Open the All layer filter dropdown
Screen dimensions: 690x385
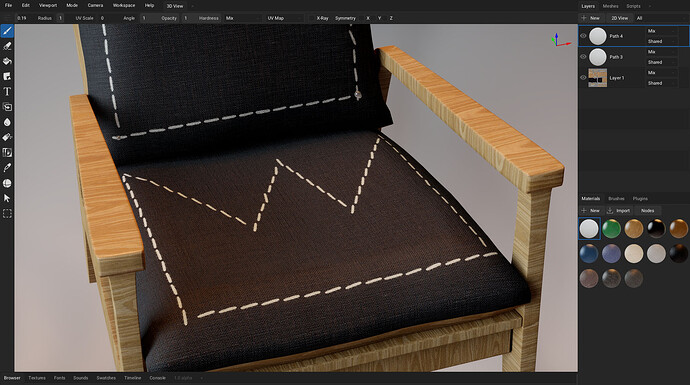(x=661, y=18)
